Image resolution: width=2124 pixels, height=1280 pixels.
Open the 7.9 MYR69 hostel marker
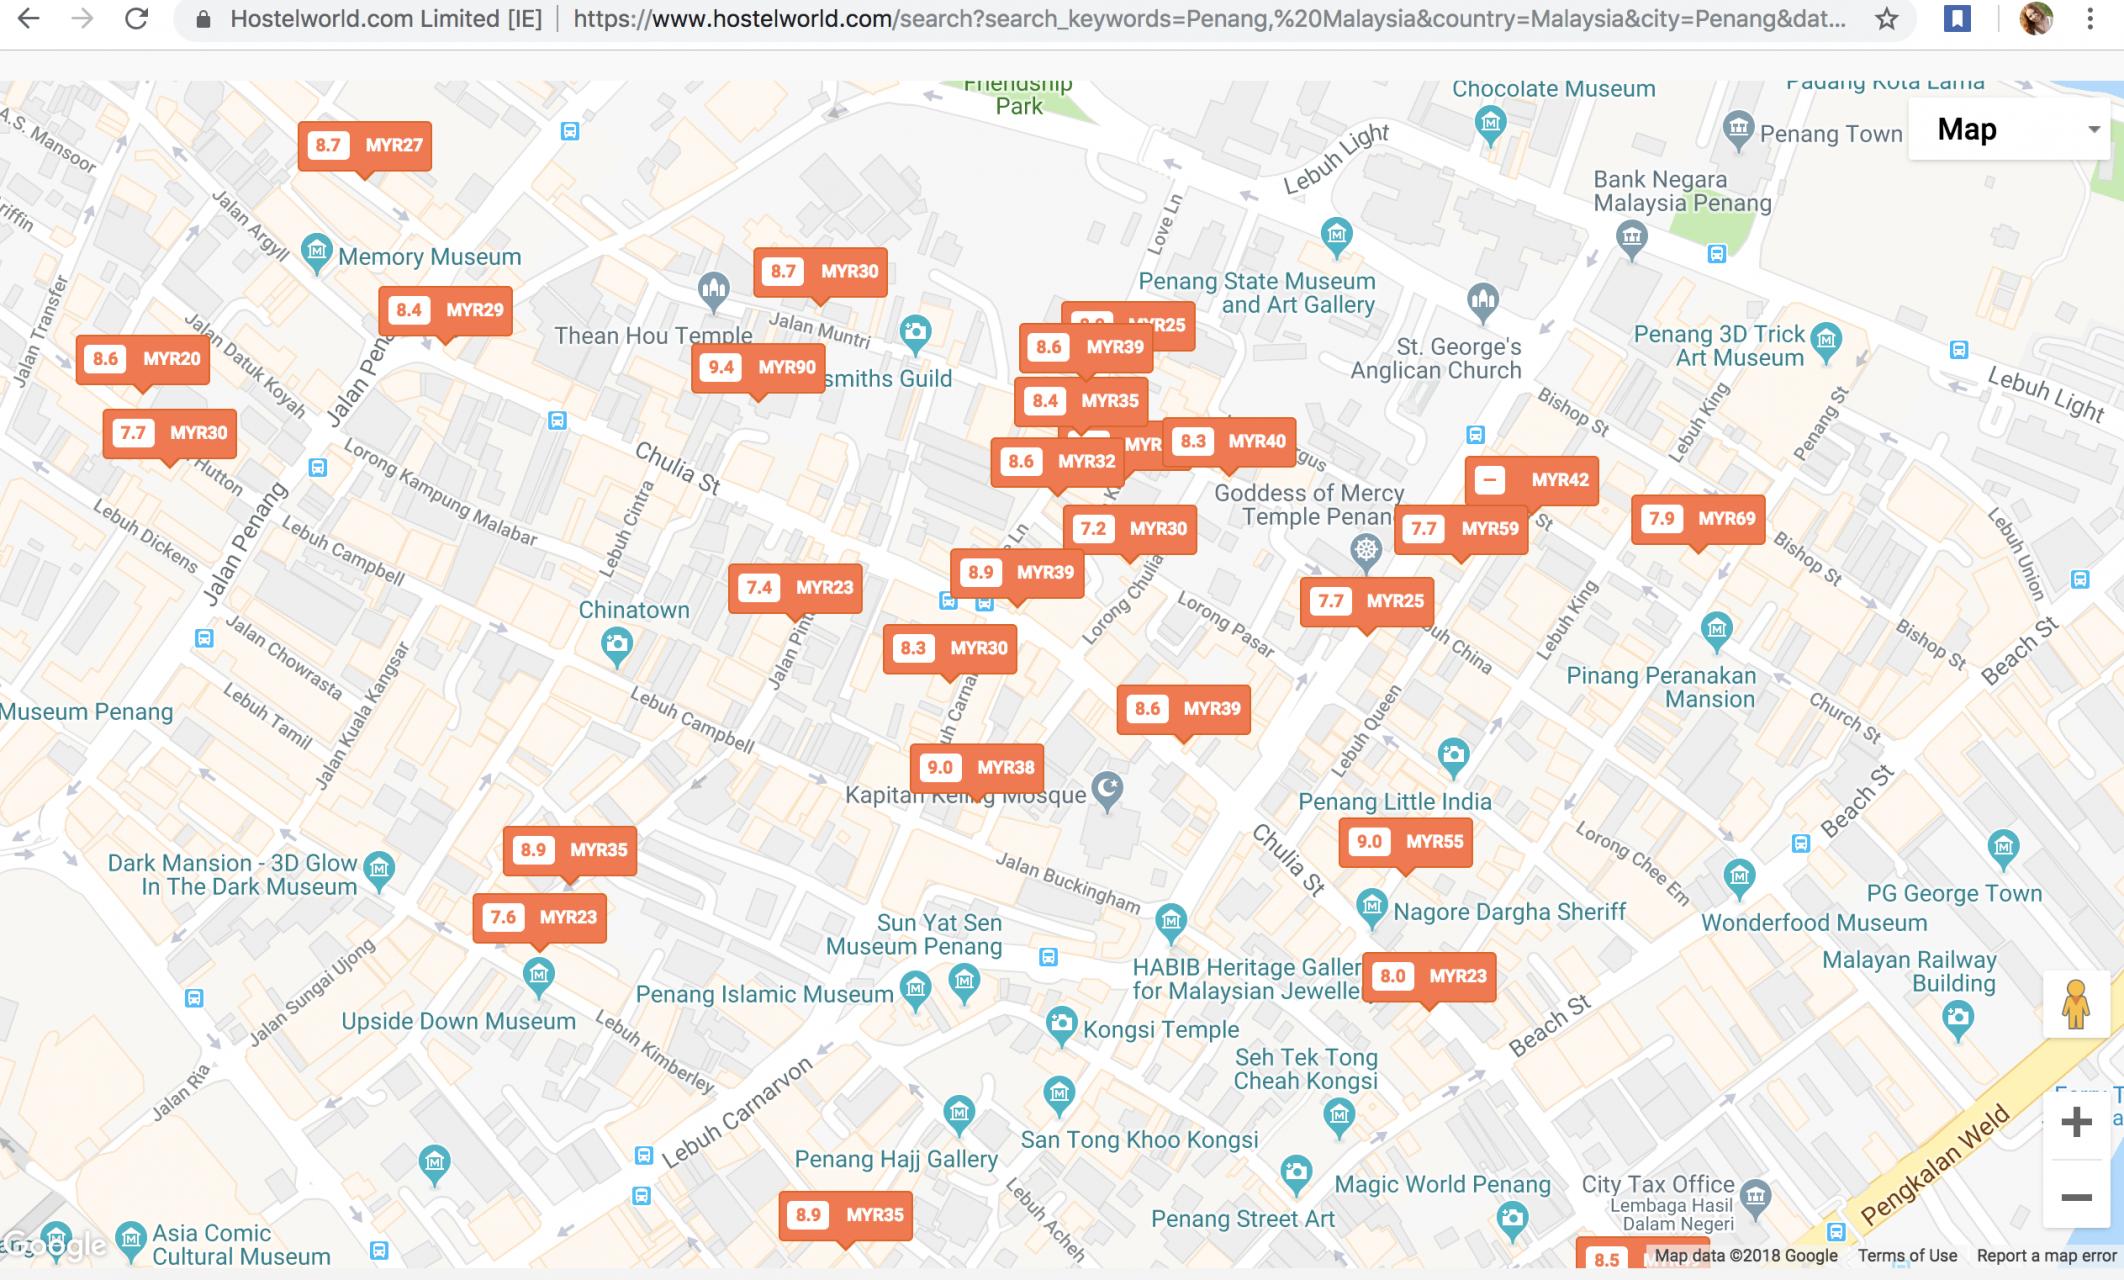pos(1697,519)
